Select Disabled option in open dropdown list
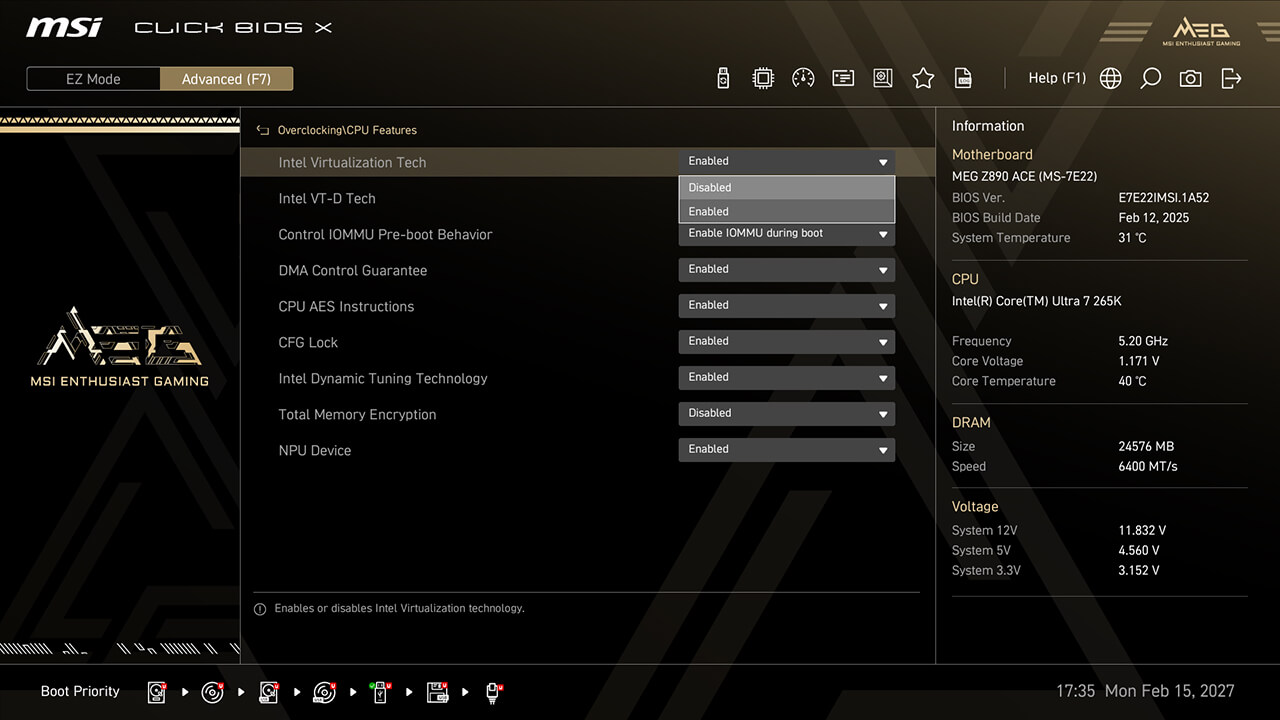The height and width of the screenshot is (720, 1280). (x=786, y=188)
